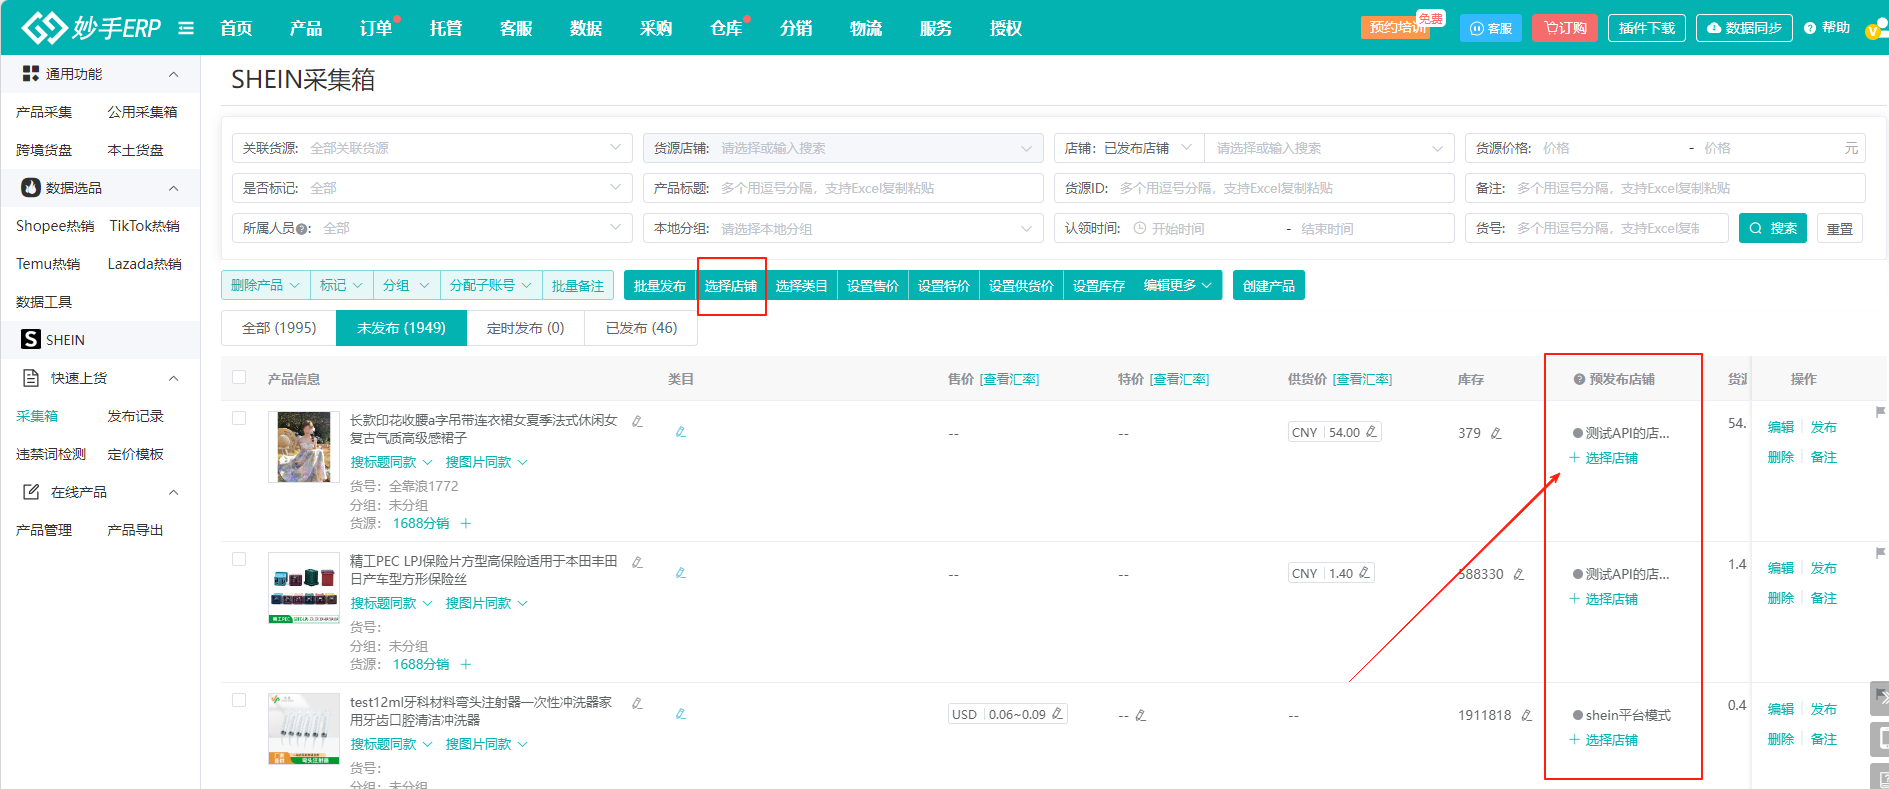Open the 仓库 top menu
Viewport: 1889px width, 789px height.
(x=726, y=28)
